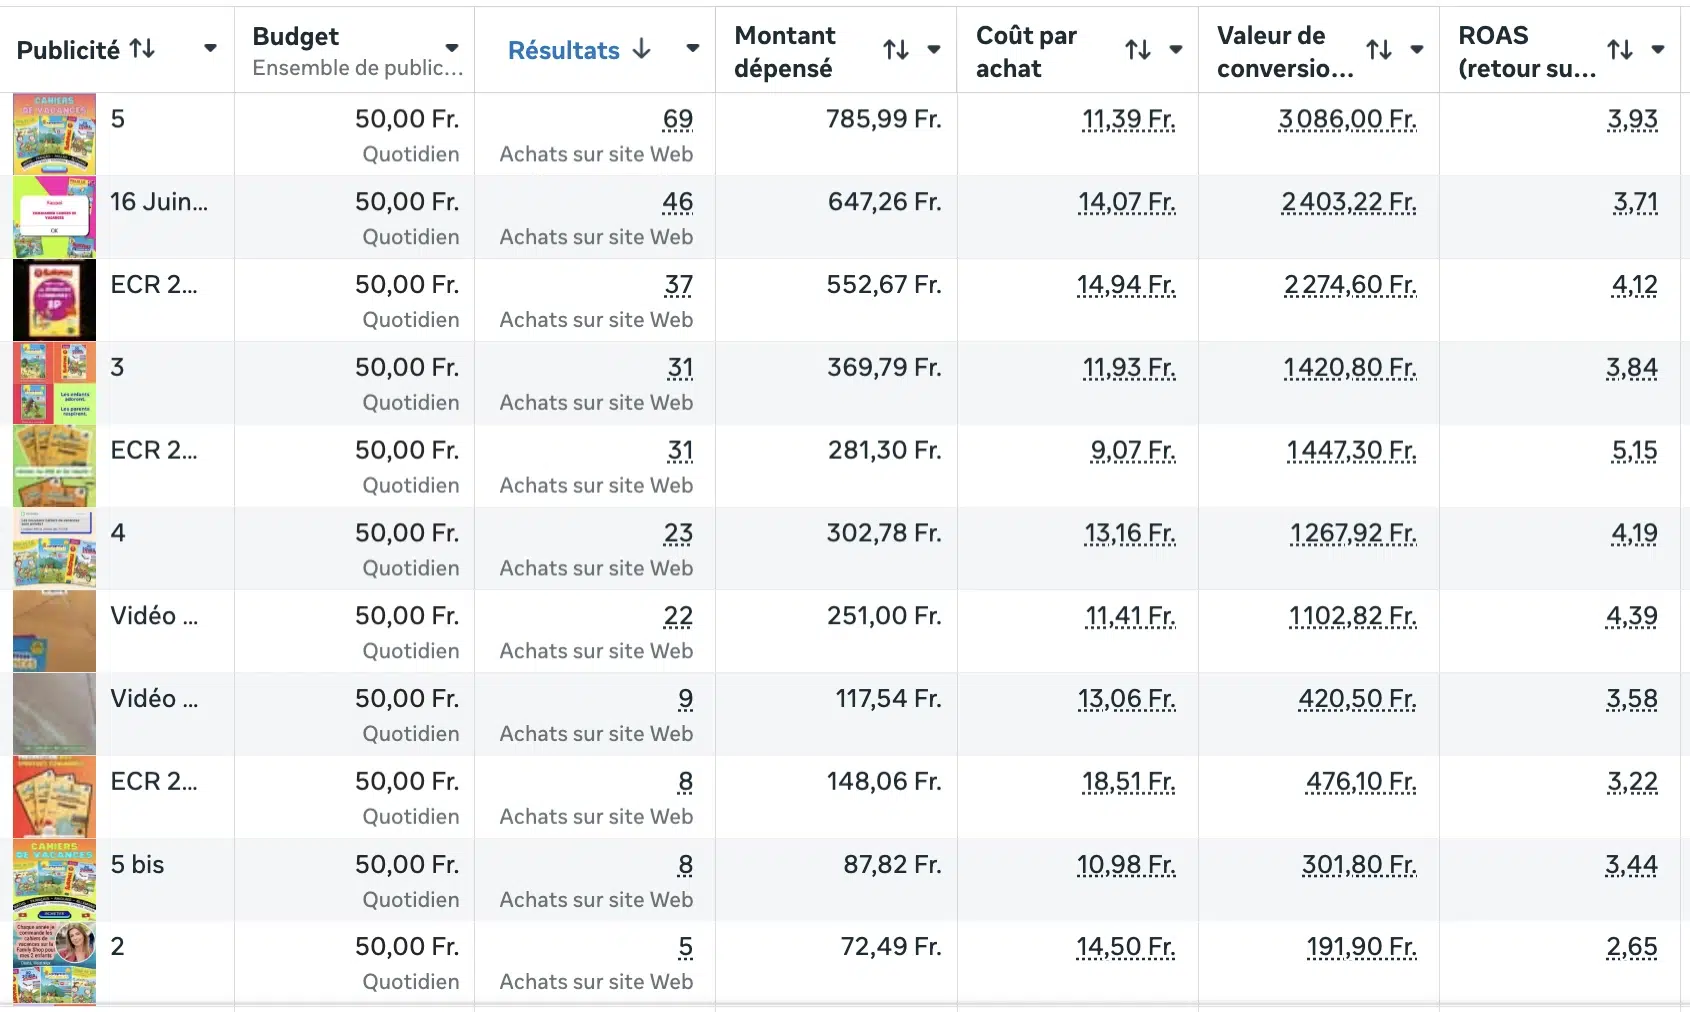This screenshot has height=1012, width=1690.
Task: Open thumbnail of ad 5 bis
Action: coord(55,880)
